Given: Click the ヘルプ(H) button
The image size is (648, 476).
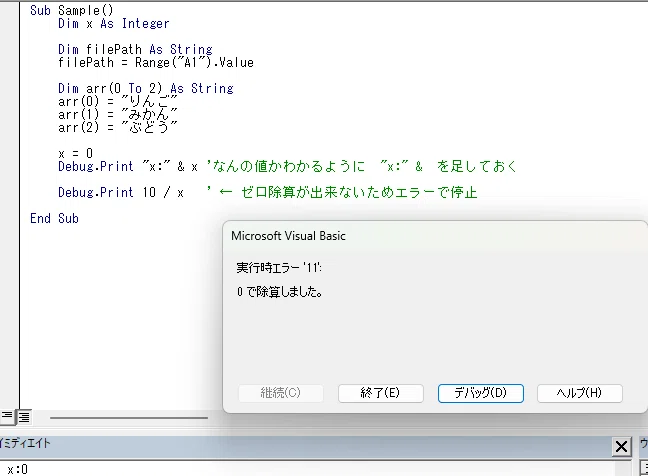Looking at the screenshot, I should pyautogui.click(x=579, y=393).
